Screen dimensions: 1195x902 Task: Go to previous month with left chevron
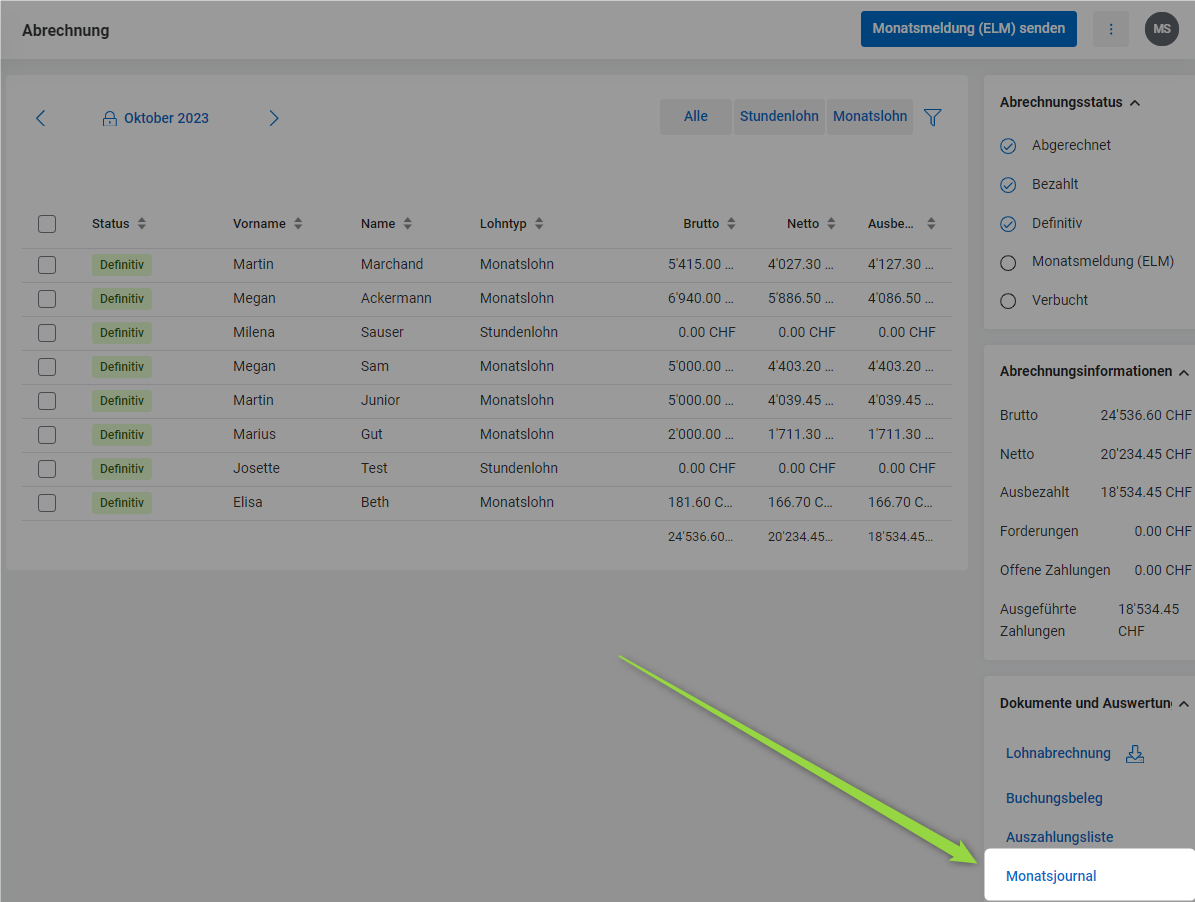click(41, 118)
